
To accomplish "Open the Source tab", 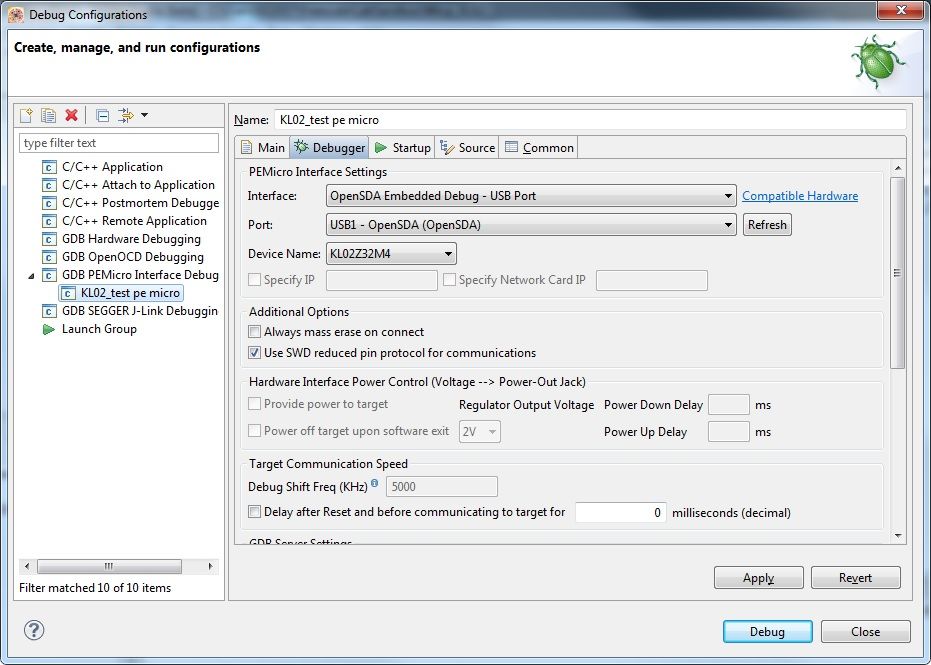I will click(467, 147).
